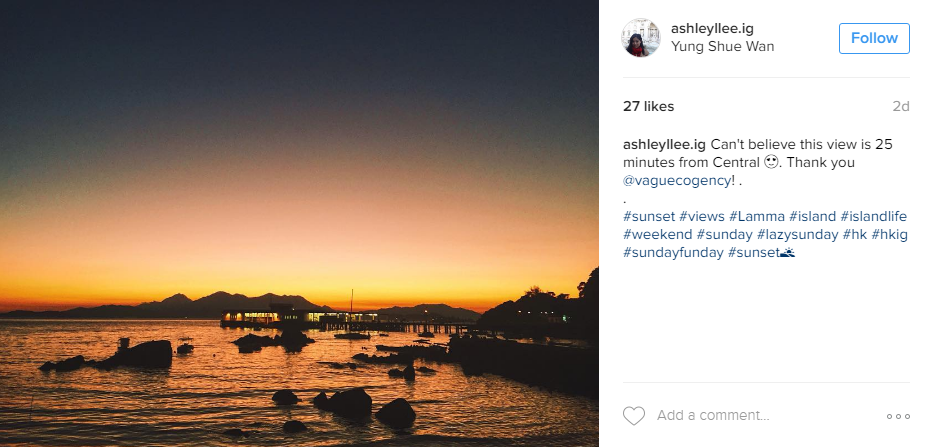
Task: Click the #lazysunday hashtag
Action: 797,234
